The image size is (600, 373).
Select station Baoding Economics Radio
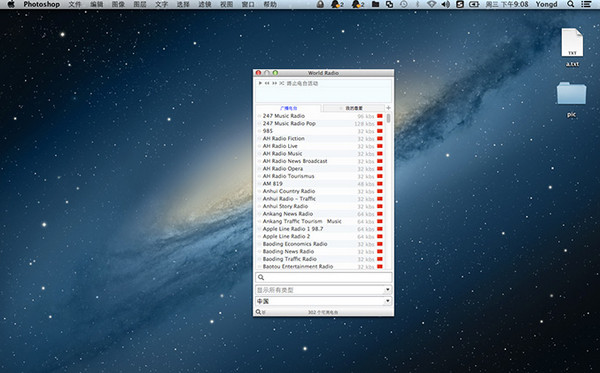click(x=295, y=244)
